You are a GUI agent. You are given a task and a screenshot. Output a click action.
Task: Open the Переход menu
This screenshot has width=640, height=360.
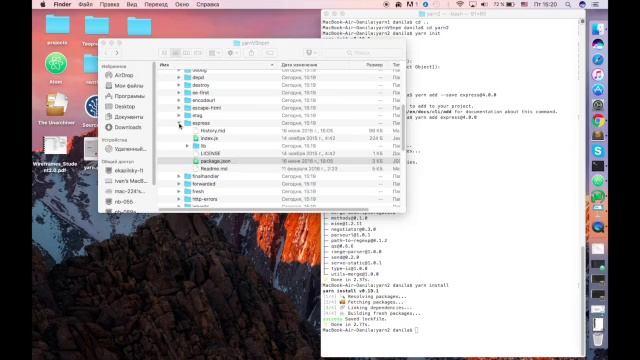[156, 4]
